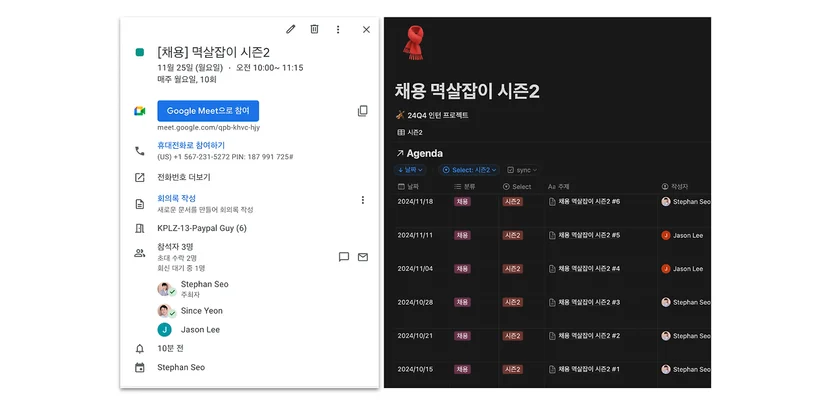The height and width of the screenshot is (403, 828).
Task: Copy the Meet link with copy icon
Action: pyautogui.click(x=363, y=111)
